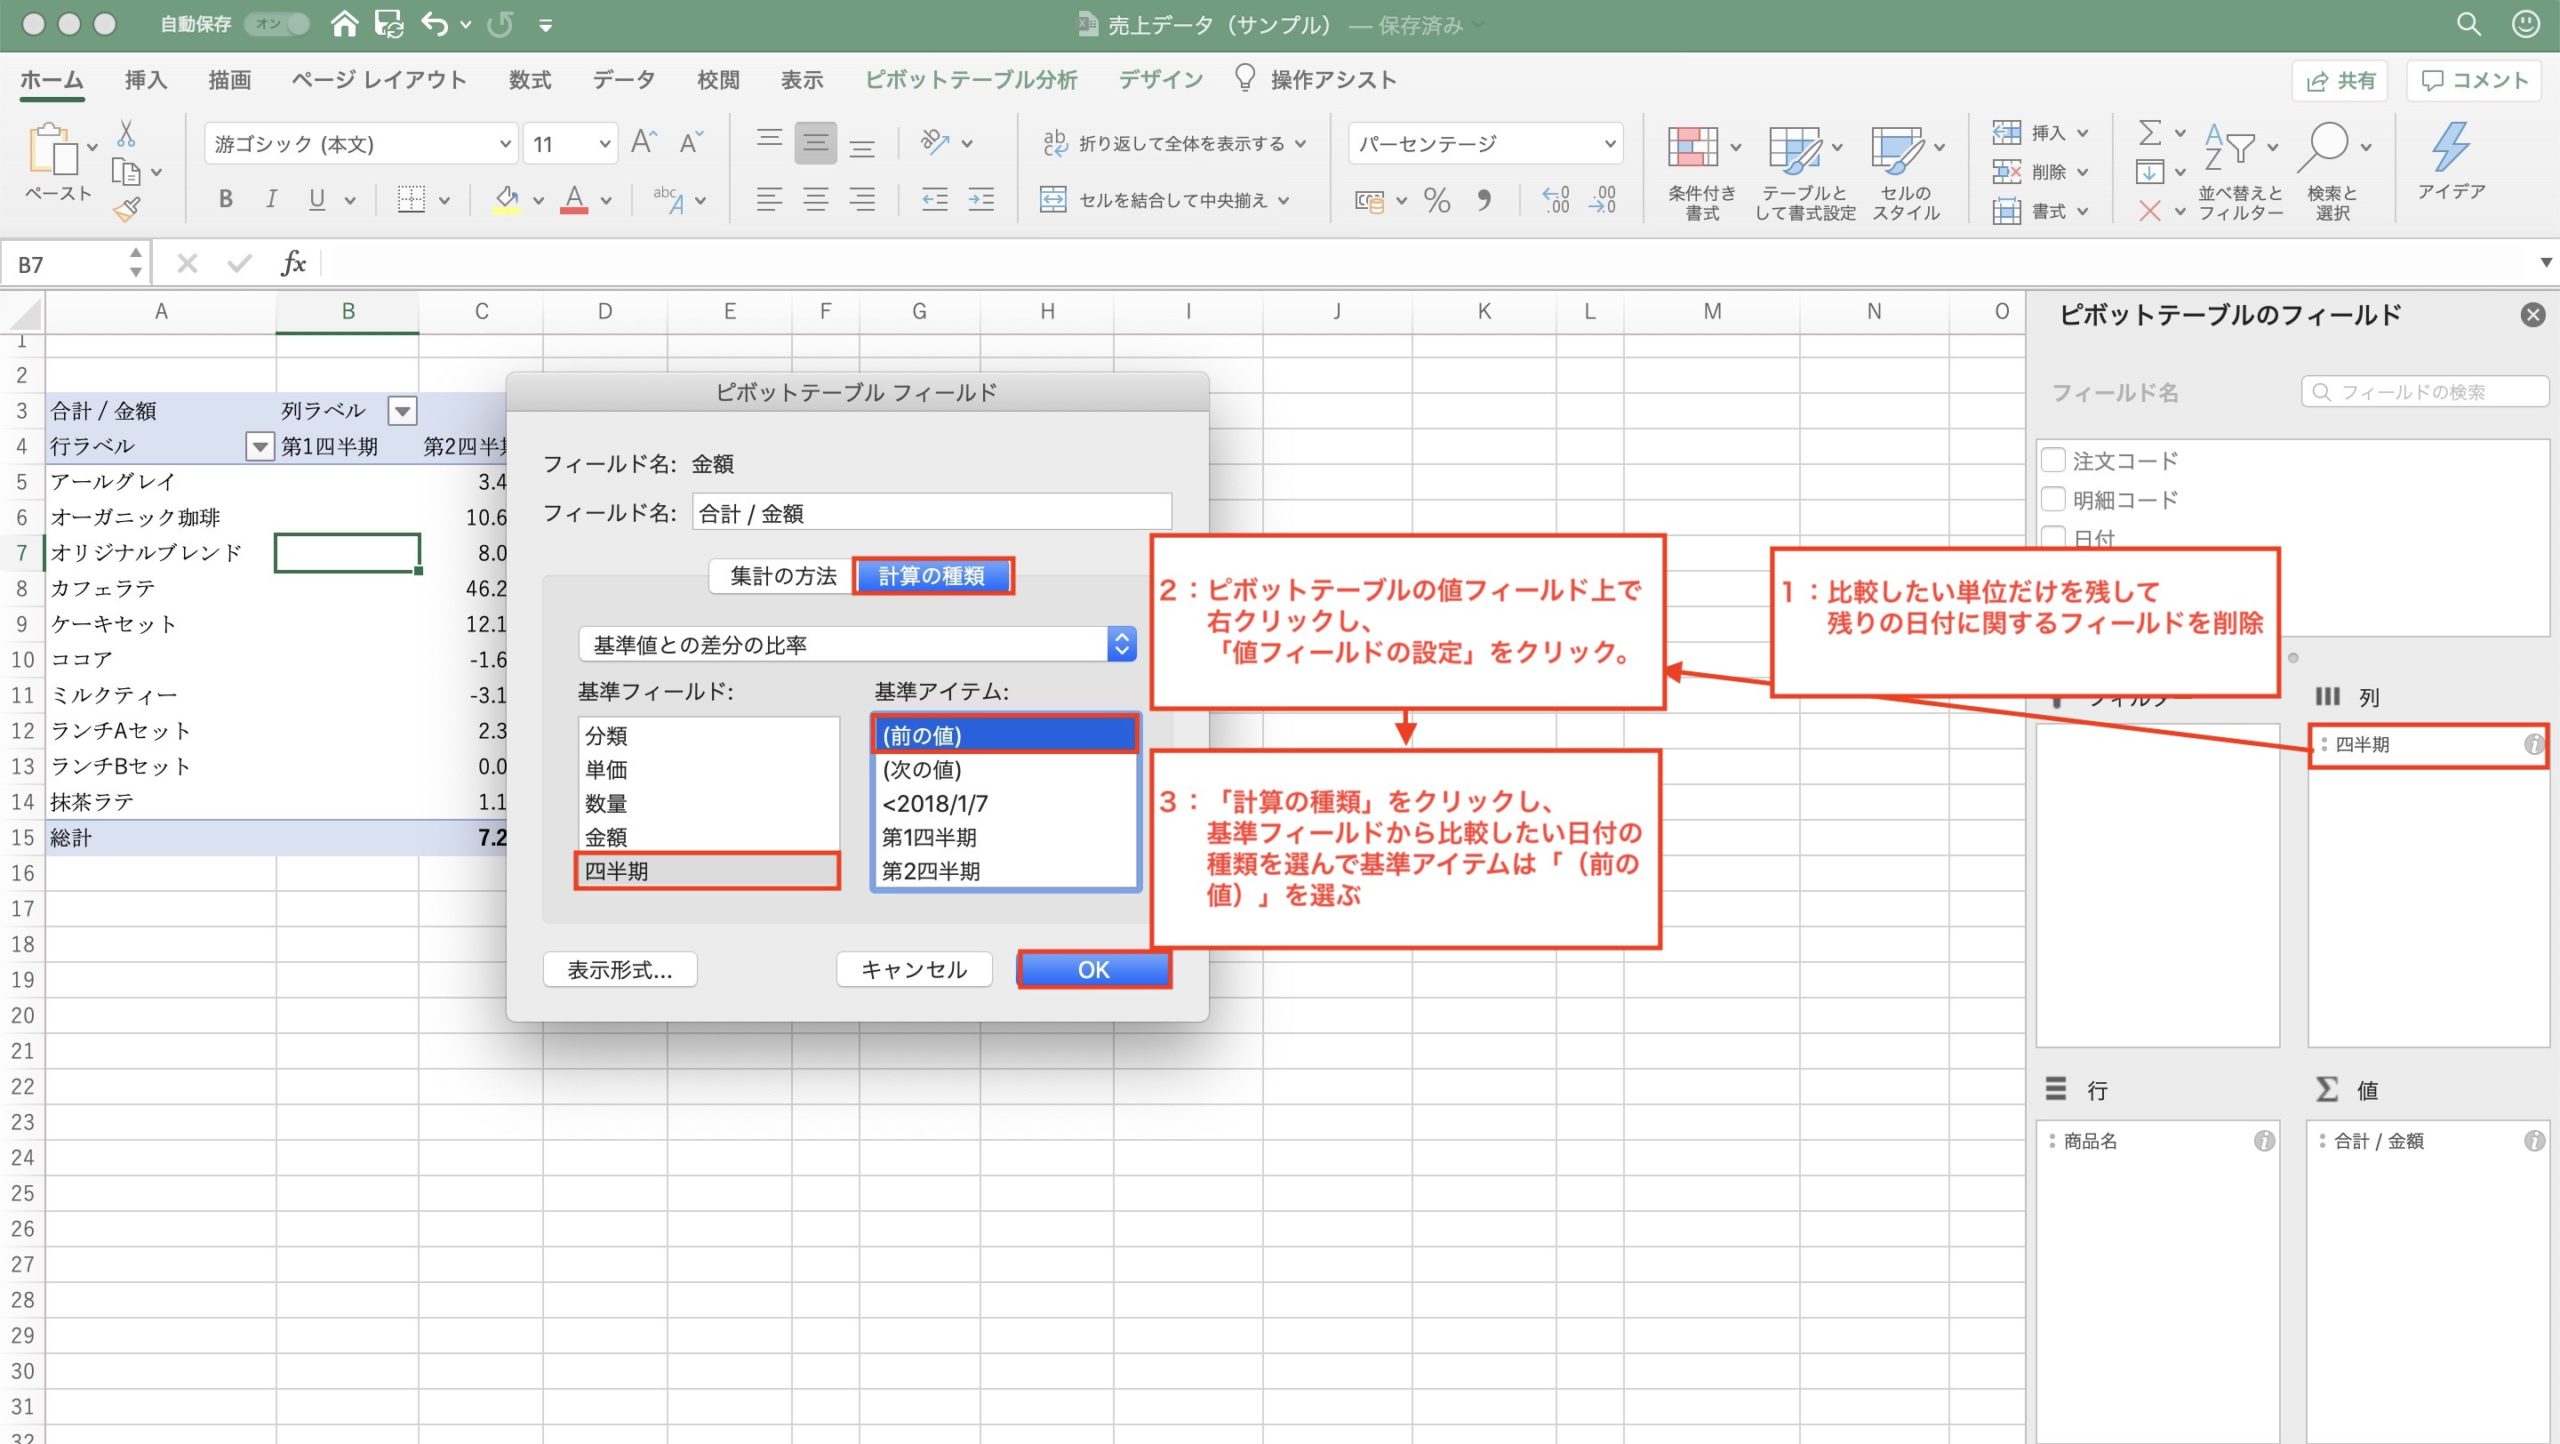The image size is (2560, 1444).
Task: Open the セルを結合して中央揃え dropdown arrow
Action: click(x=1284, y=200)
